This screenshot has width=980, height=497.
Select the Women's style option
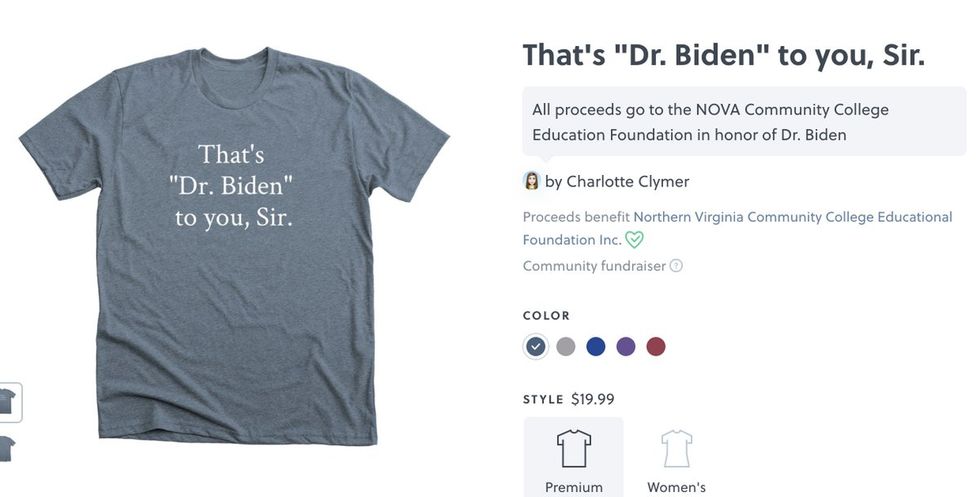click(x=676, y=487)
